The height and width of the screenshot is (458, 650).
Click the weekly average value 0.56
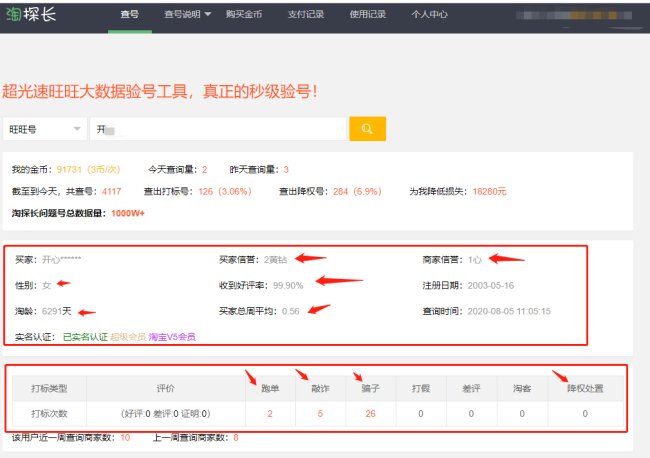tap(291, 311)
